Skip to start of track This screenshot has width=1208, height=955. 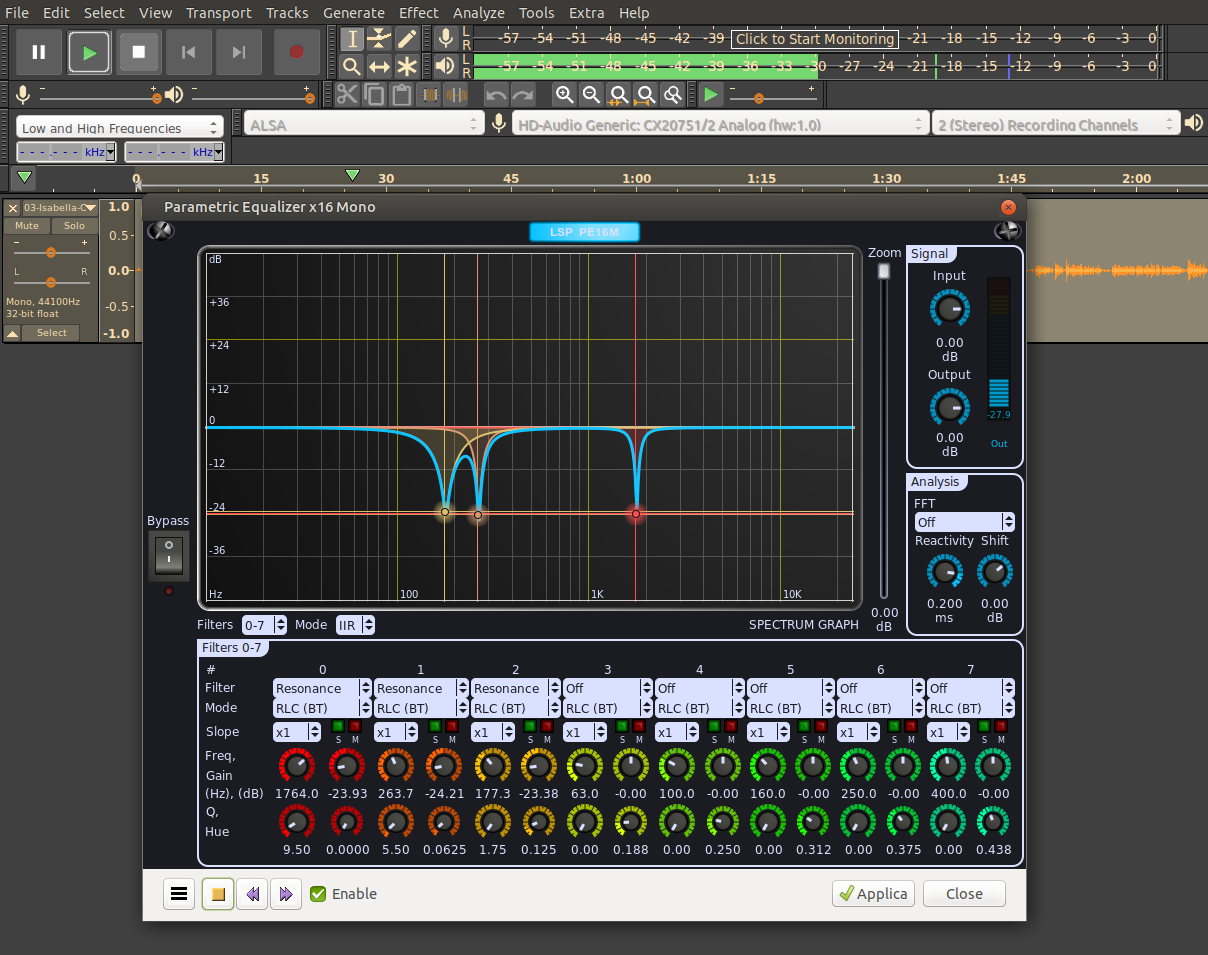click(188, 52)
